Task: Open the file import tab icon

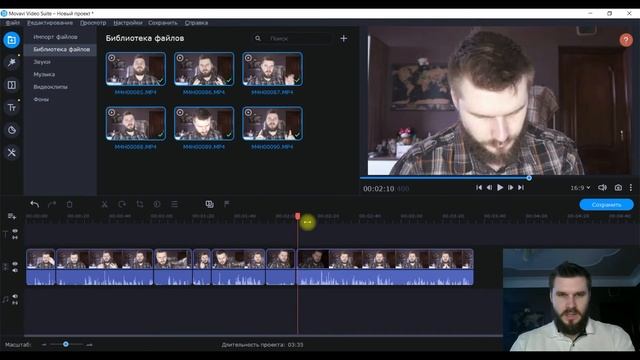Action: tap(11, 40)
